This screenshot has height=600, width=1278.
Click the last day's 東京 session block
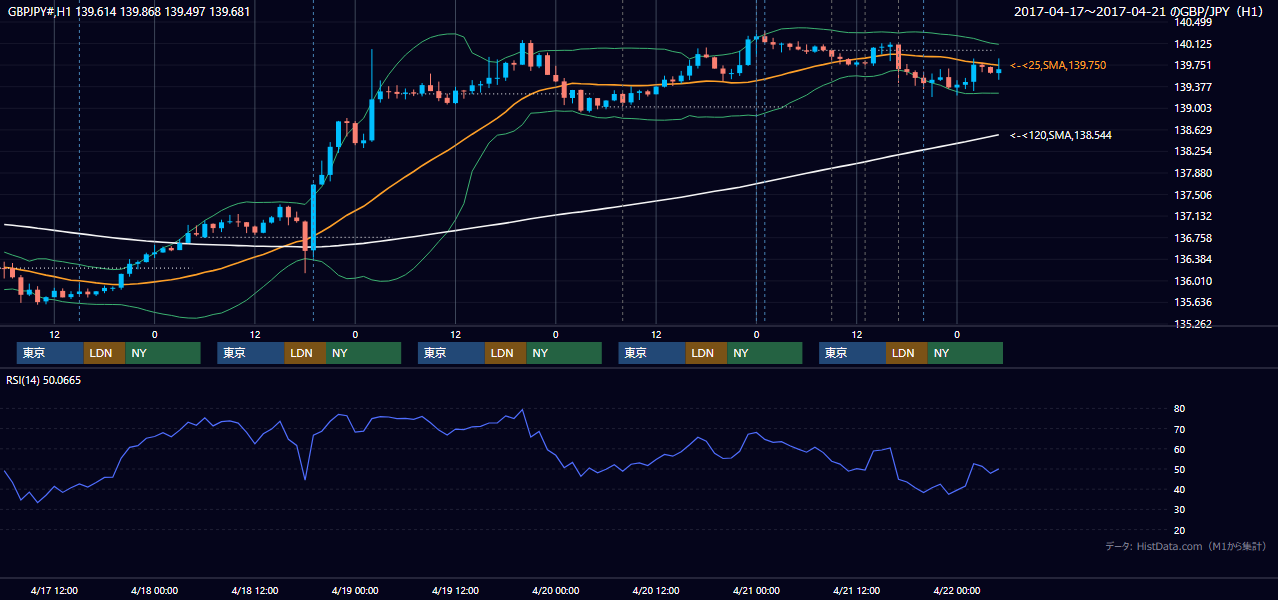(x=852, y=353)
